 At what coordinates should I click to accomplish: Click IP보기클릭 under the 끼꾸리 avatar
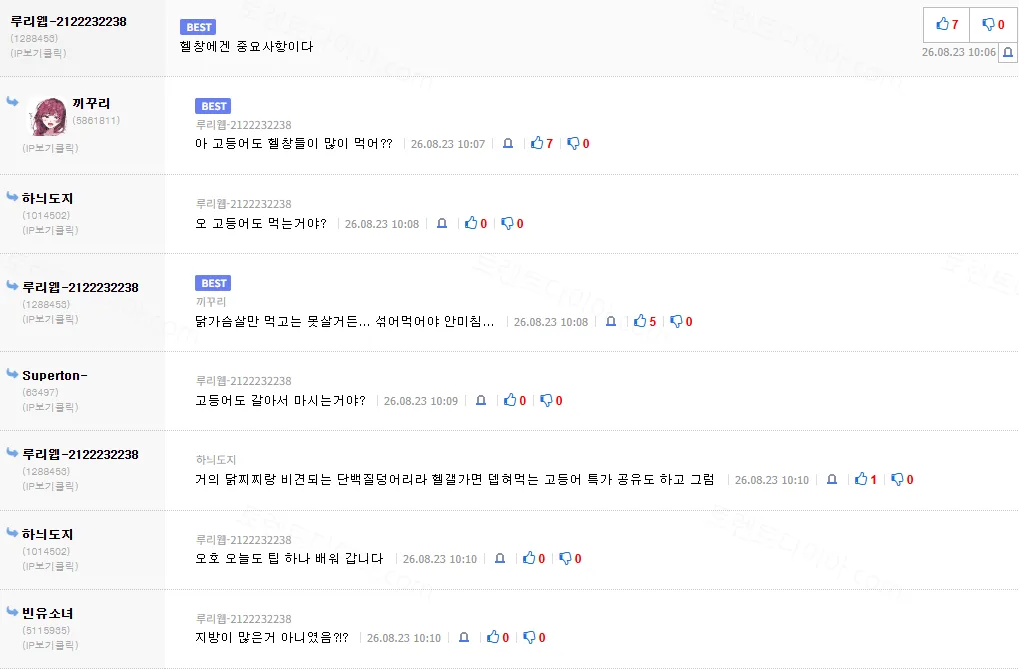click(50, 148)
